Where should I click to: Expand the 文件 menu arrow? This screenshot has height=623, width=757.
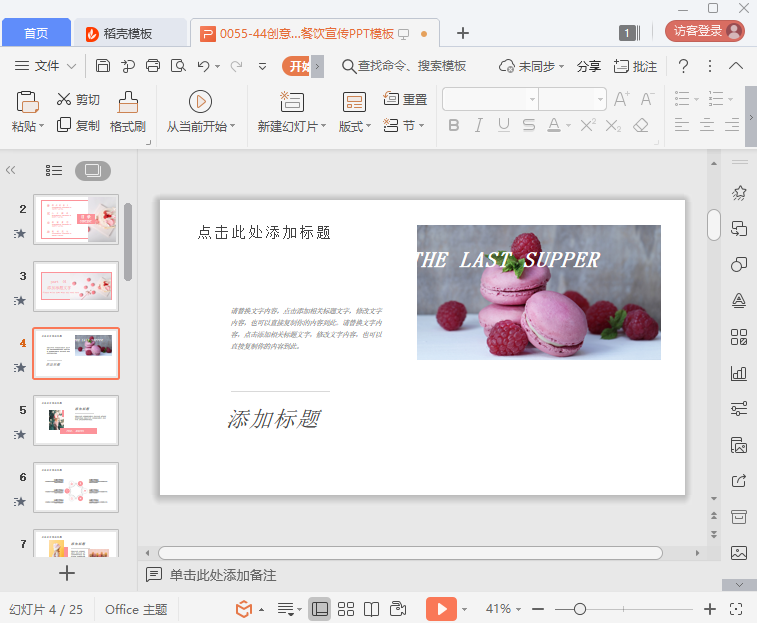[x=71, y=66]
